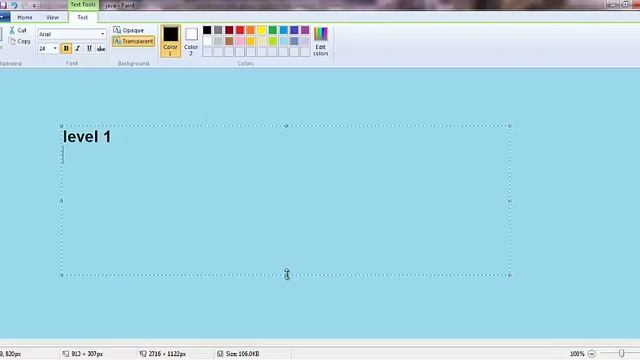Select the Opaque background option
Viewport: 640px width, 360px height.
(x=129, y=30)
